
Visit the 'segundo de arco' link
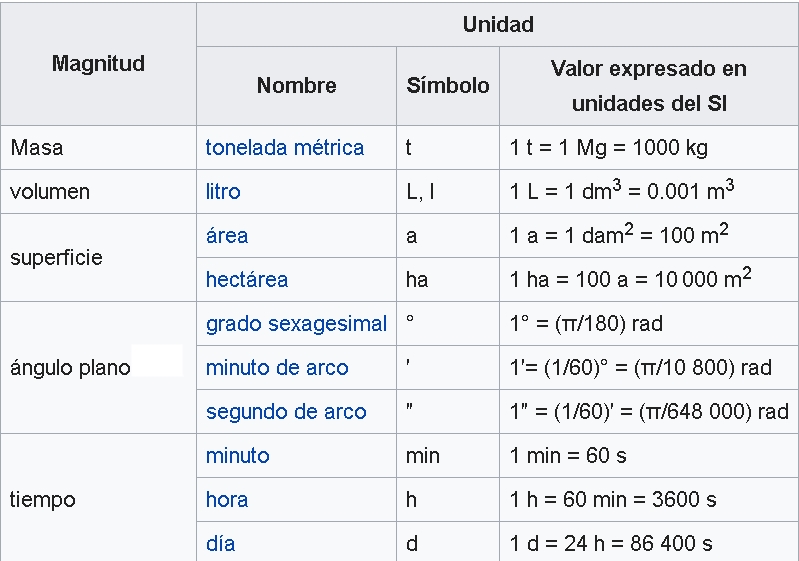click(286, 412)
